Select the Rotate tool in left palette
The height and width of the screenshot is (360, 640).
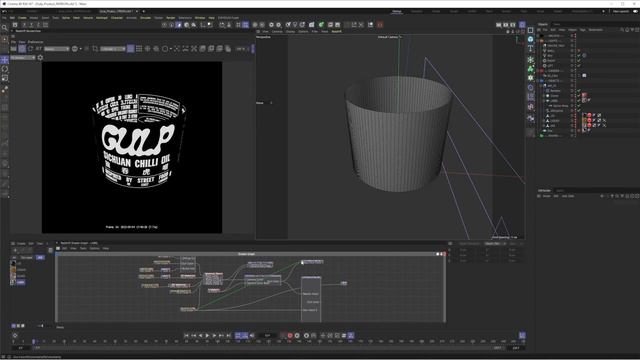4,69
